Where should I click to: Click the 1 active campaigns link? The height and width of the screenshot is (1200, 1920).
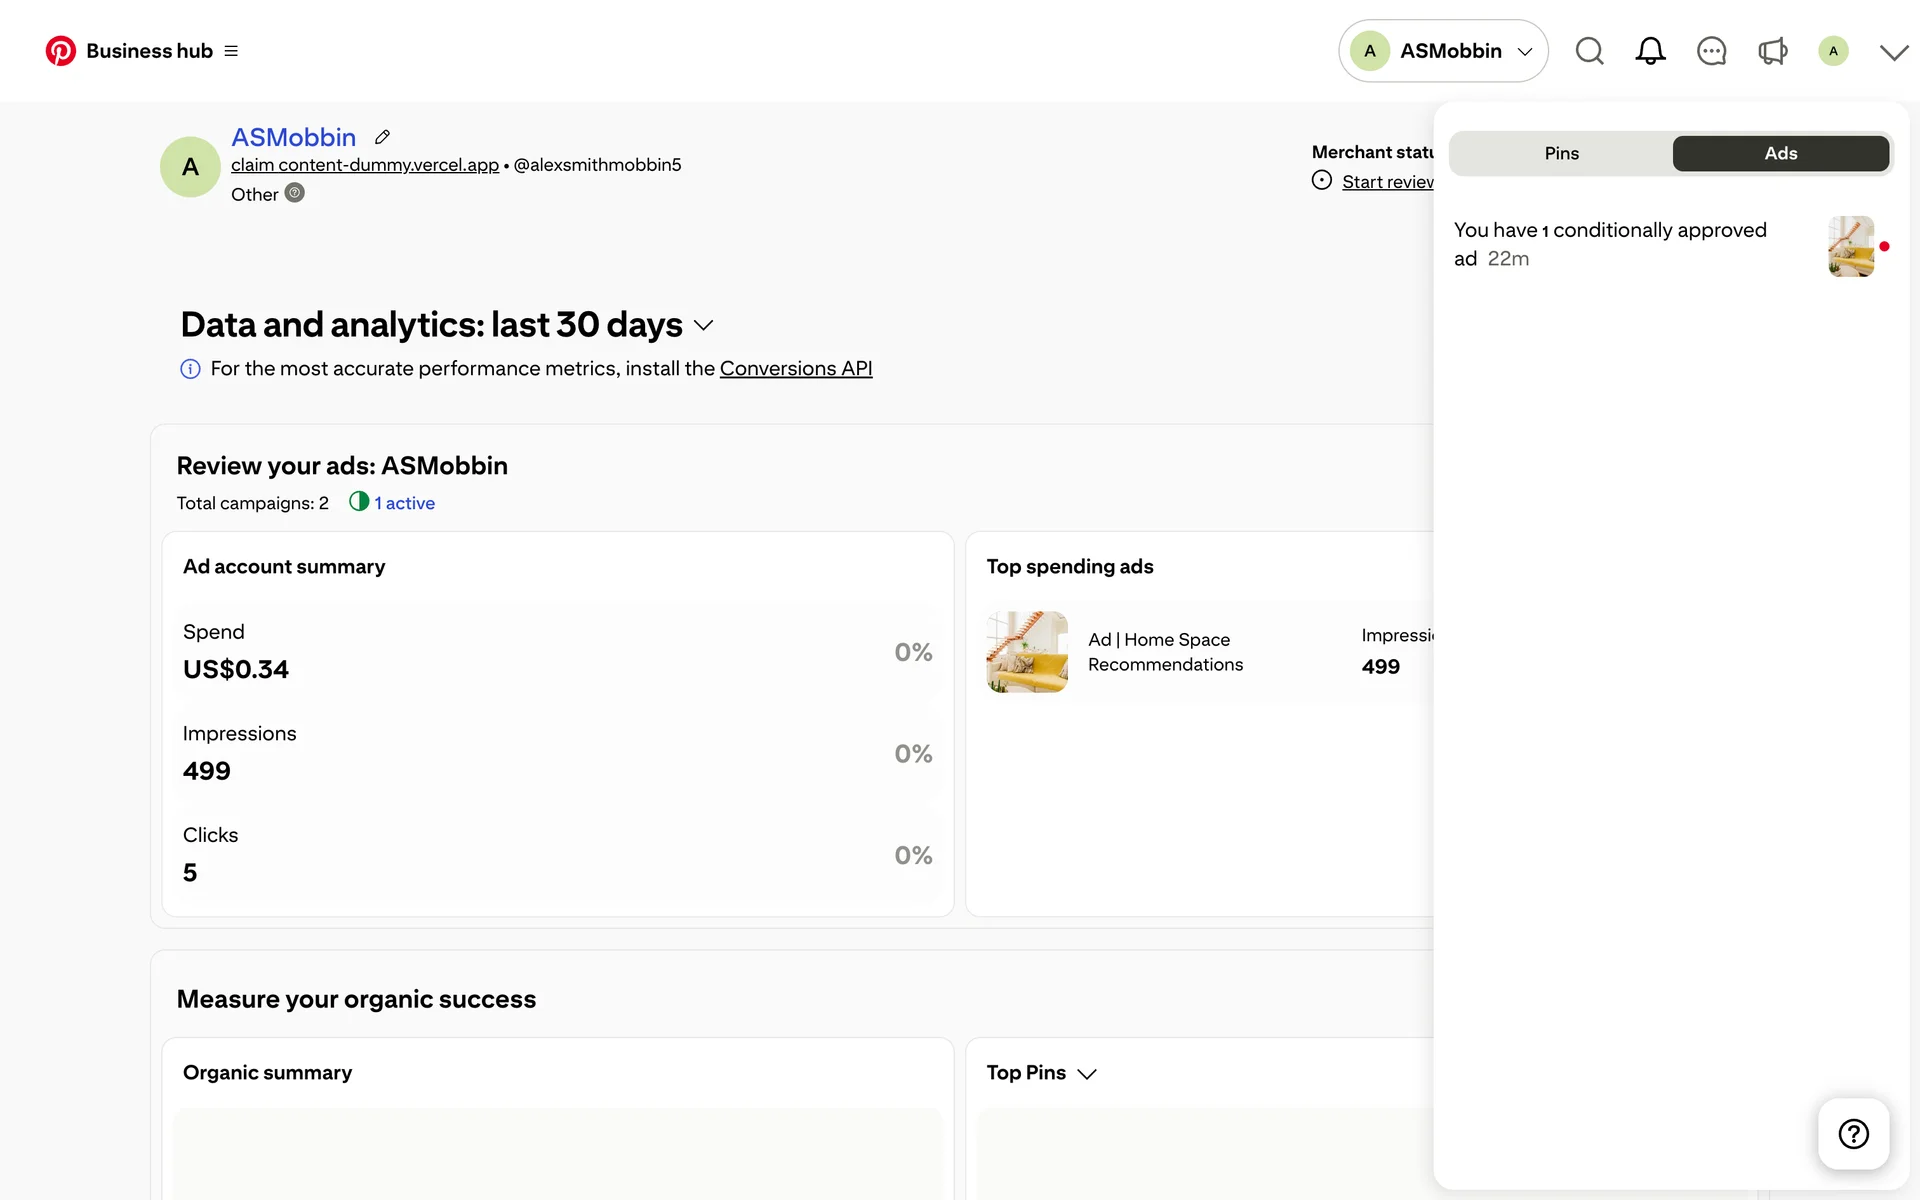tap(403, 503)
